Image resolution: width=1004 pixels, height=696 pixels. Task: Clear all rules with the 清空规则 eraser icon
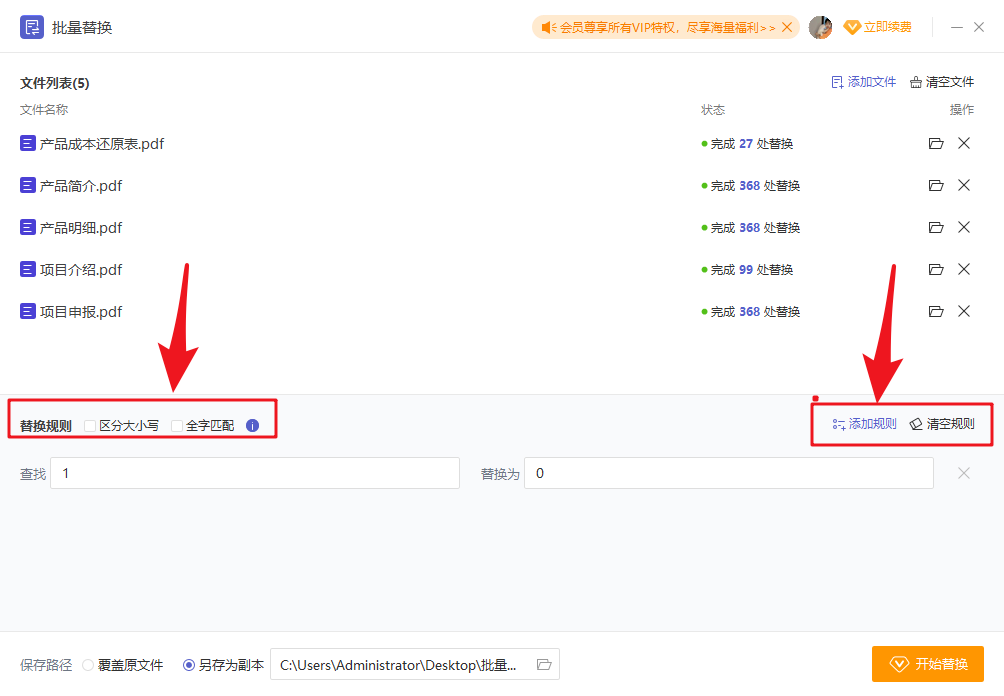(x=915, y=424)
